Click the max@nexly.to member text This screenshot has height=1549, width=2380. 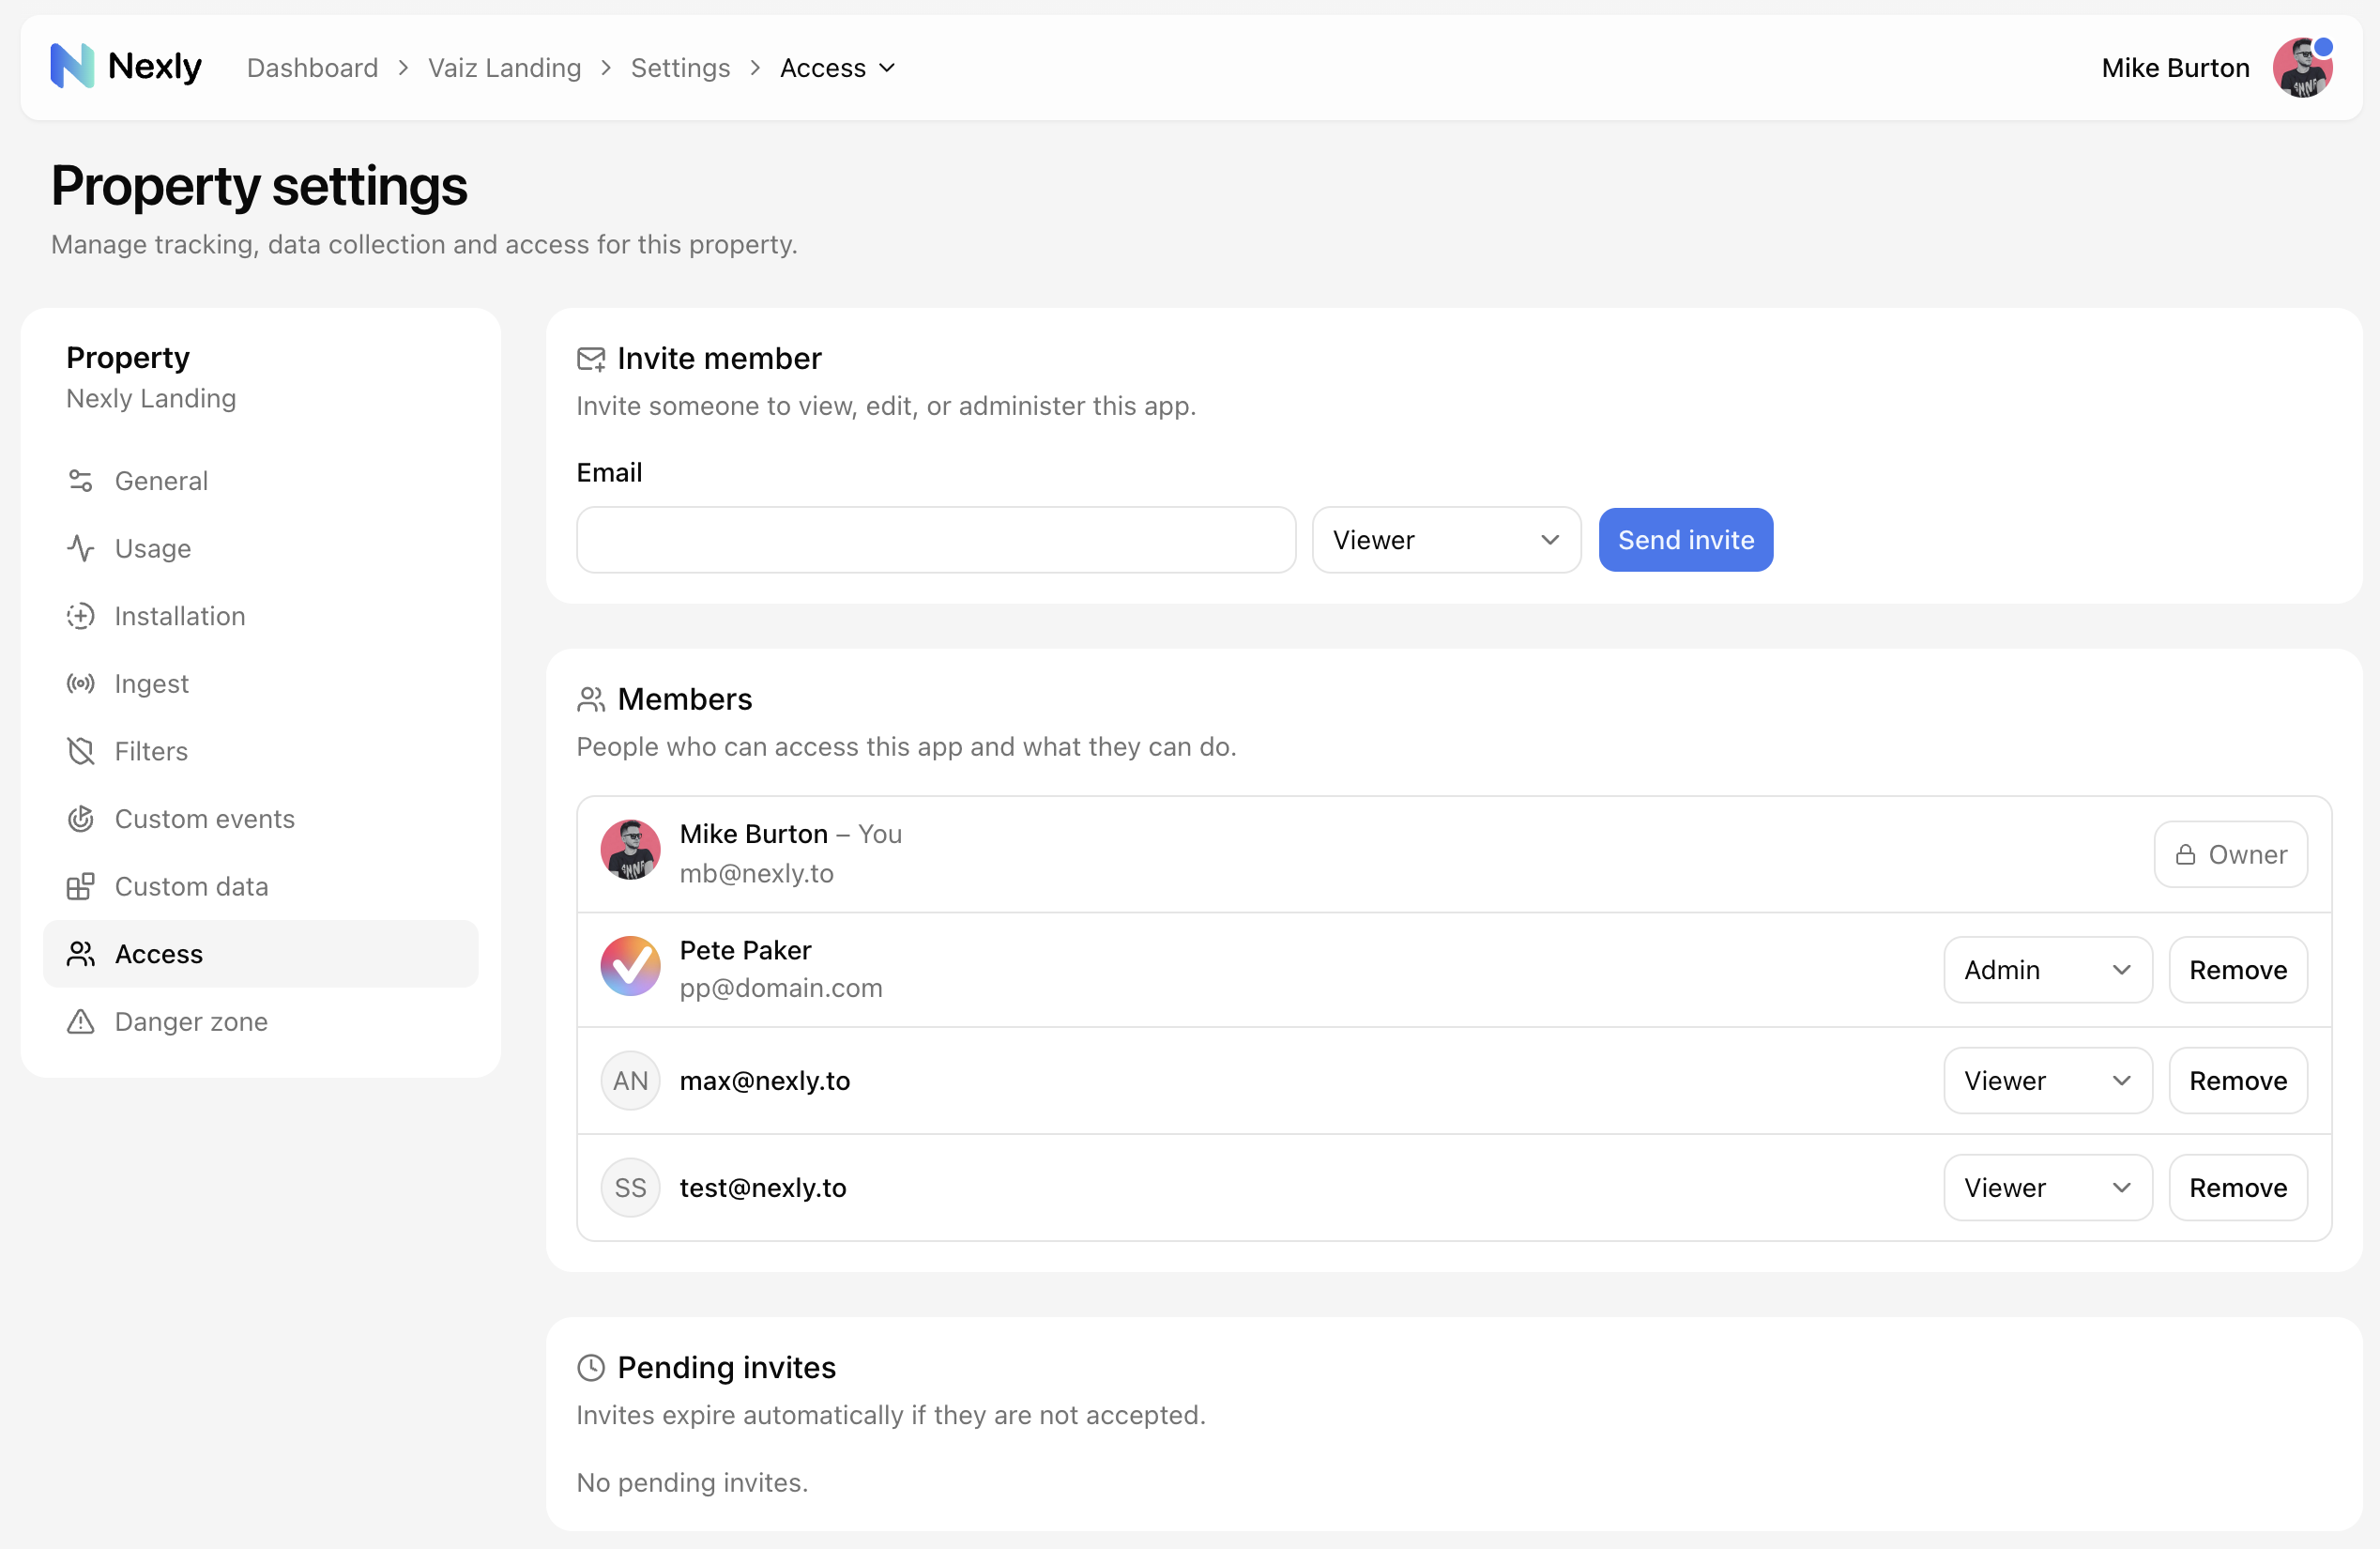click(x=765, y=1081)
